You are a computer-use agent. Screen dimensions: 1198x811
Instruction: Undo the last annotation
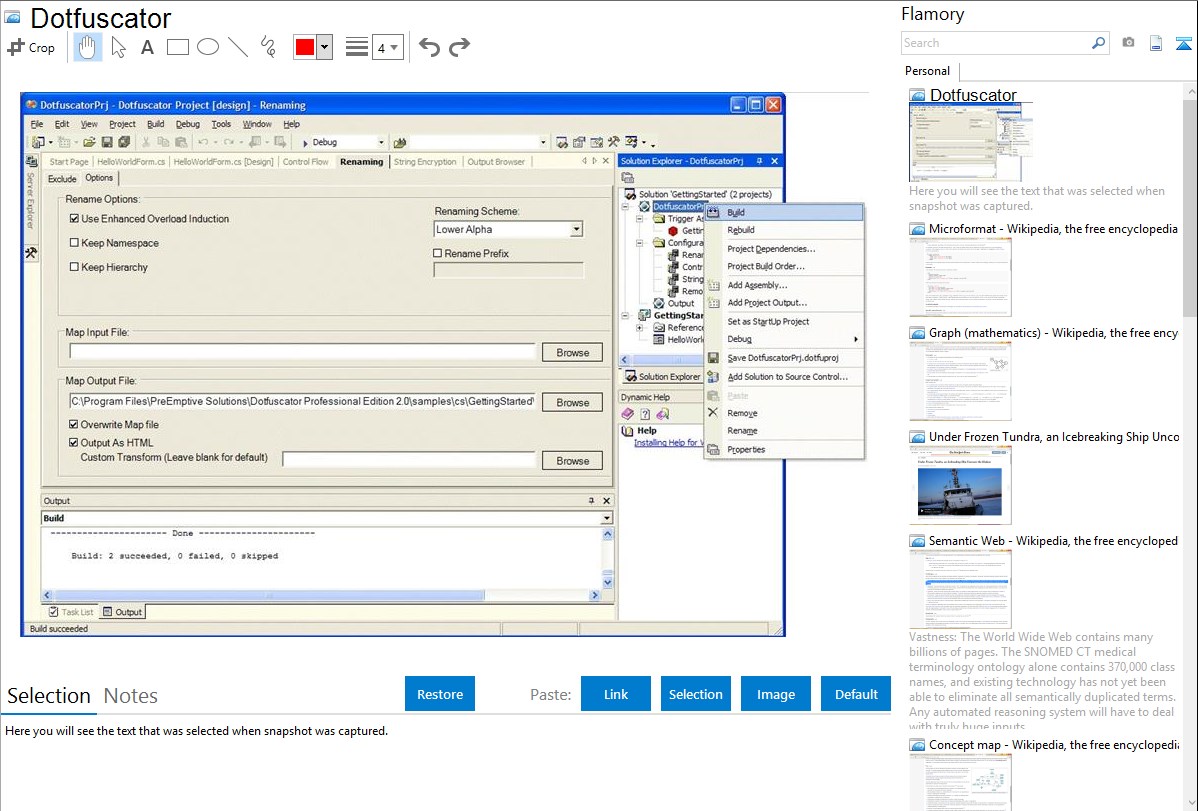(x=429, y=47)
